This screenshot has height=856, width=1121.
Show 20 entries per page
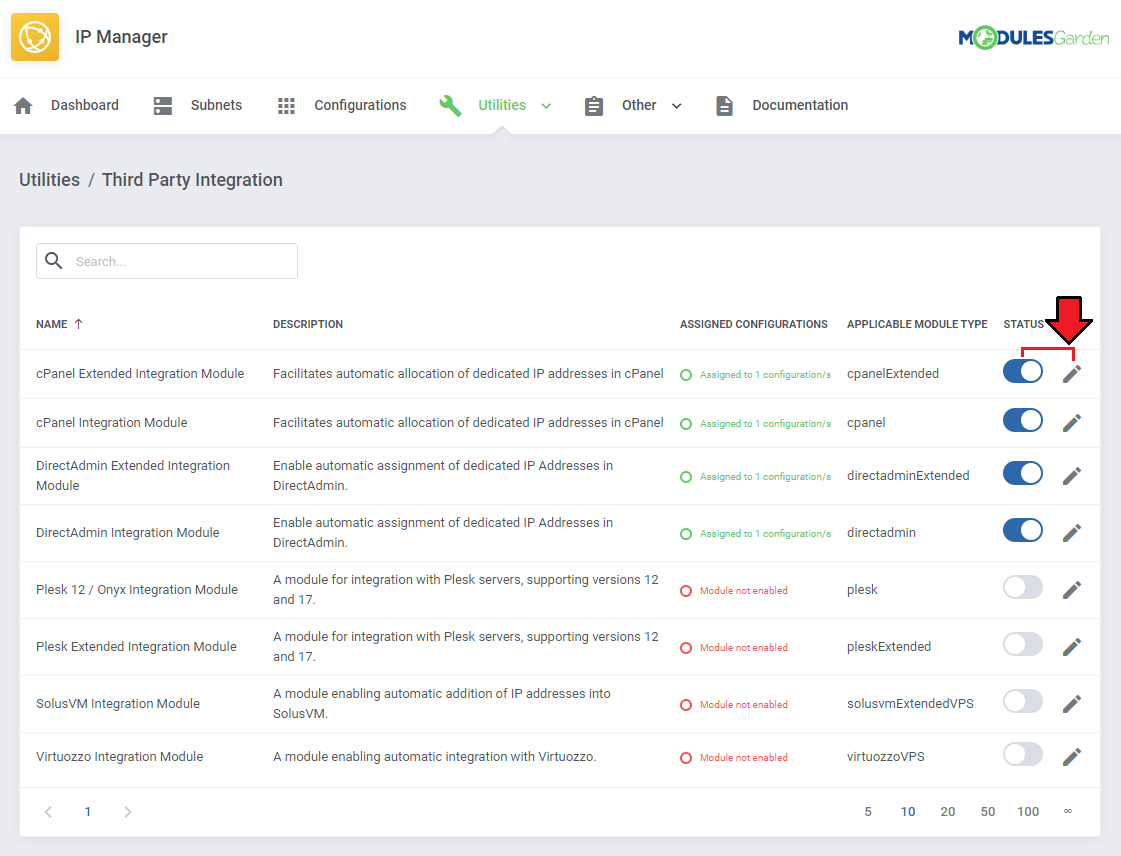(x=948, y=812)
